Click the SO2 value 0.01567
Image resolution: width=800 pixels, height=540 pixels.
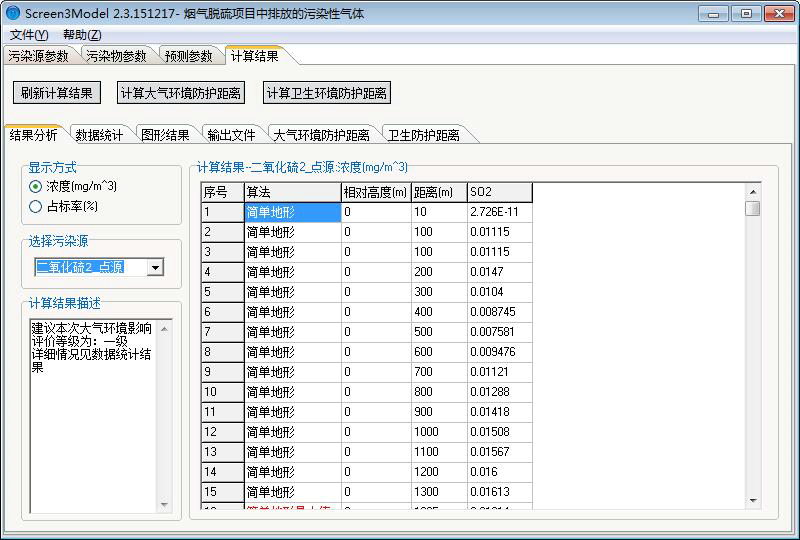coord(500,452)
